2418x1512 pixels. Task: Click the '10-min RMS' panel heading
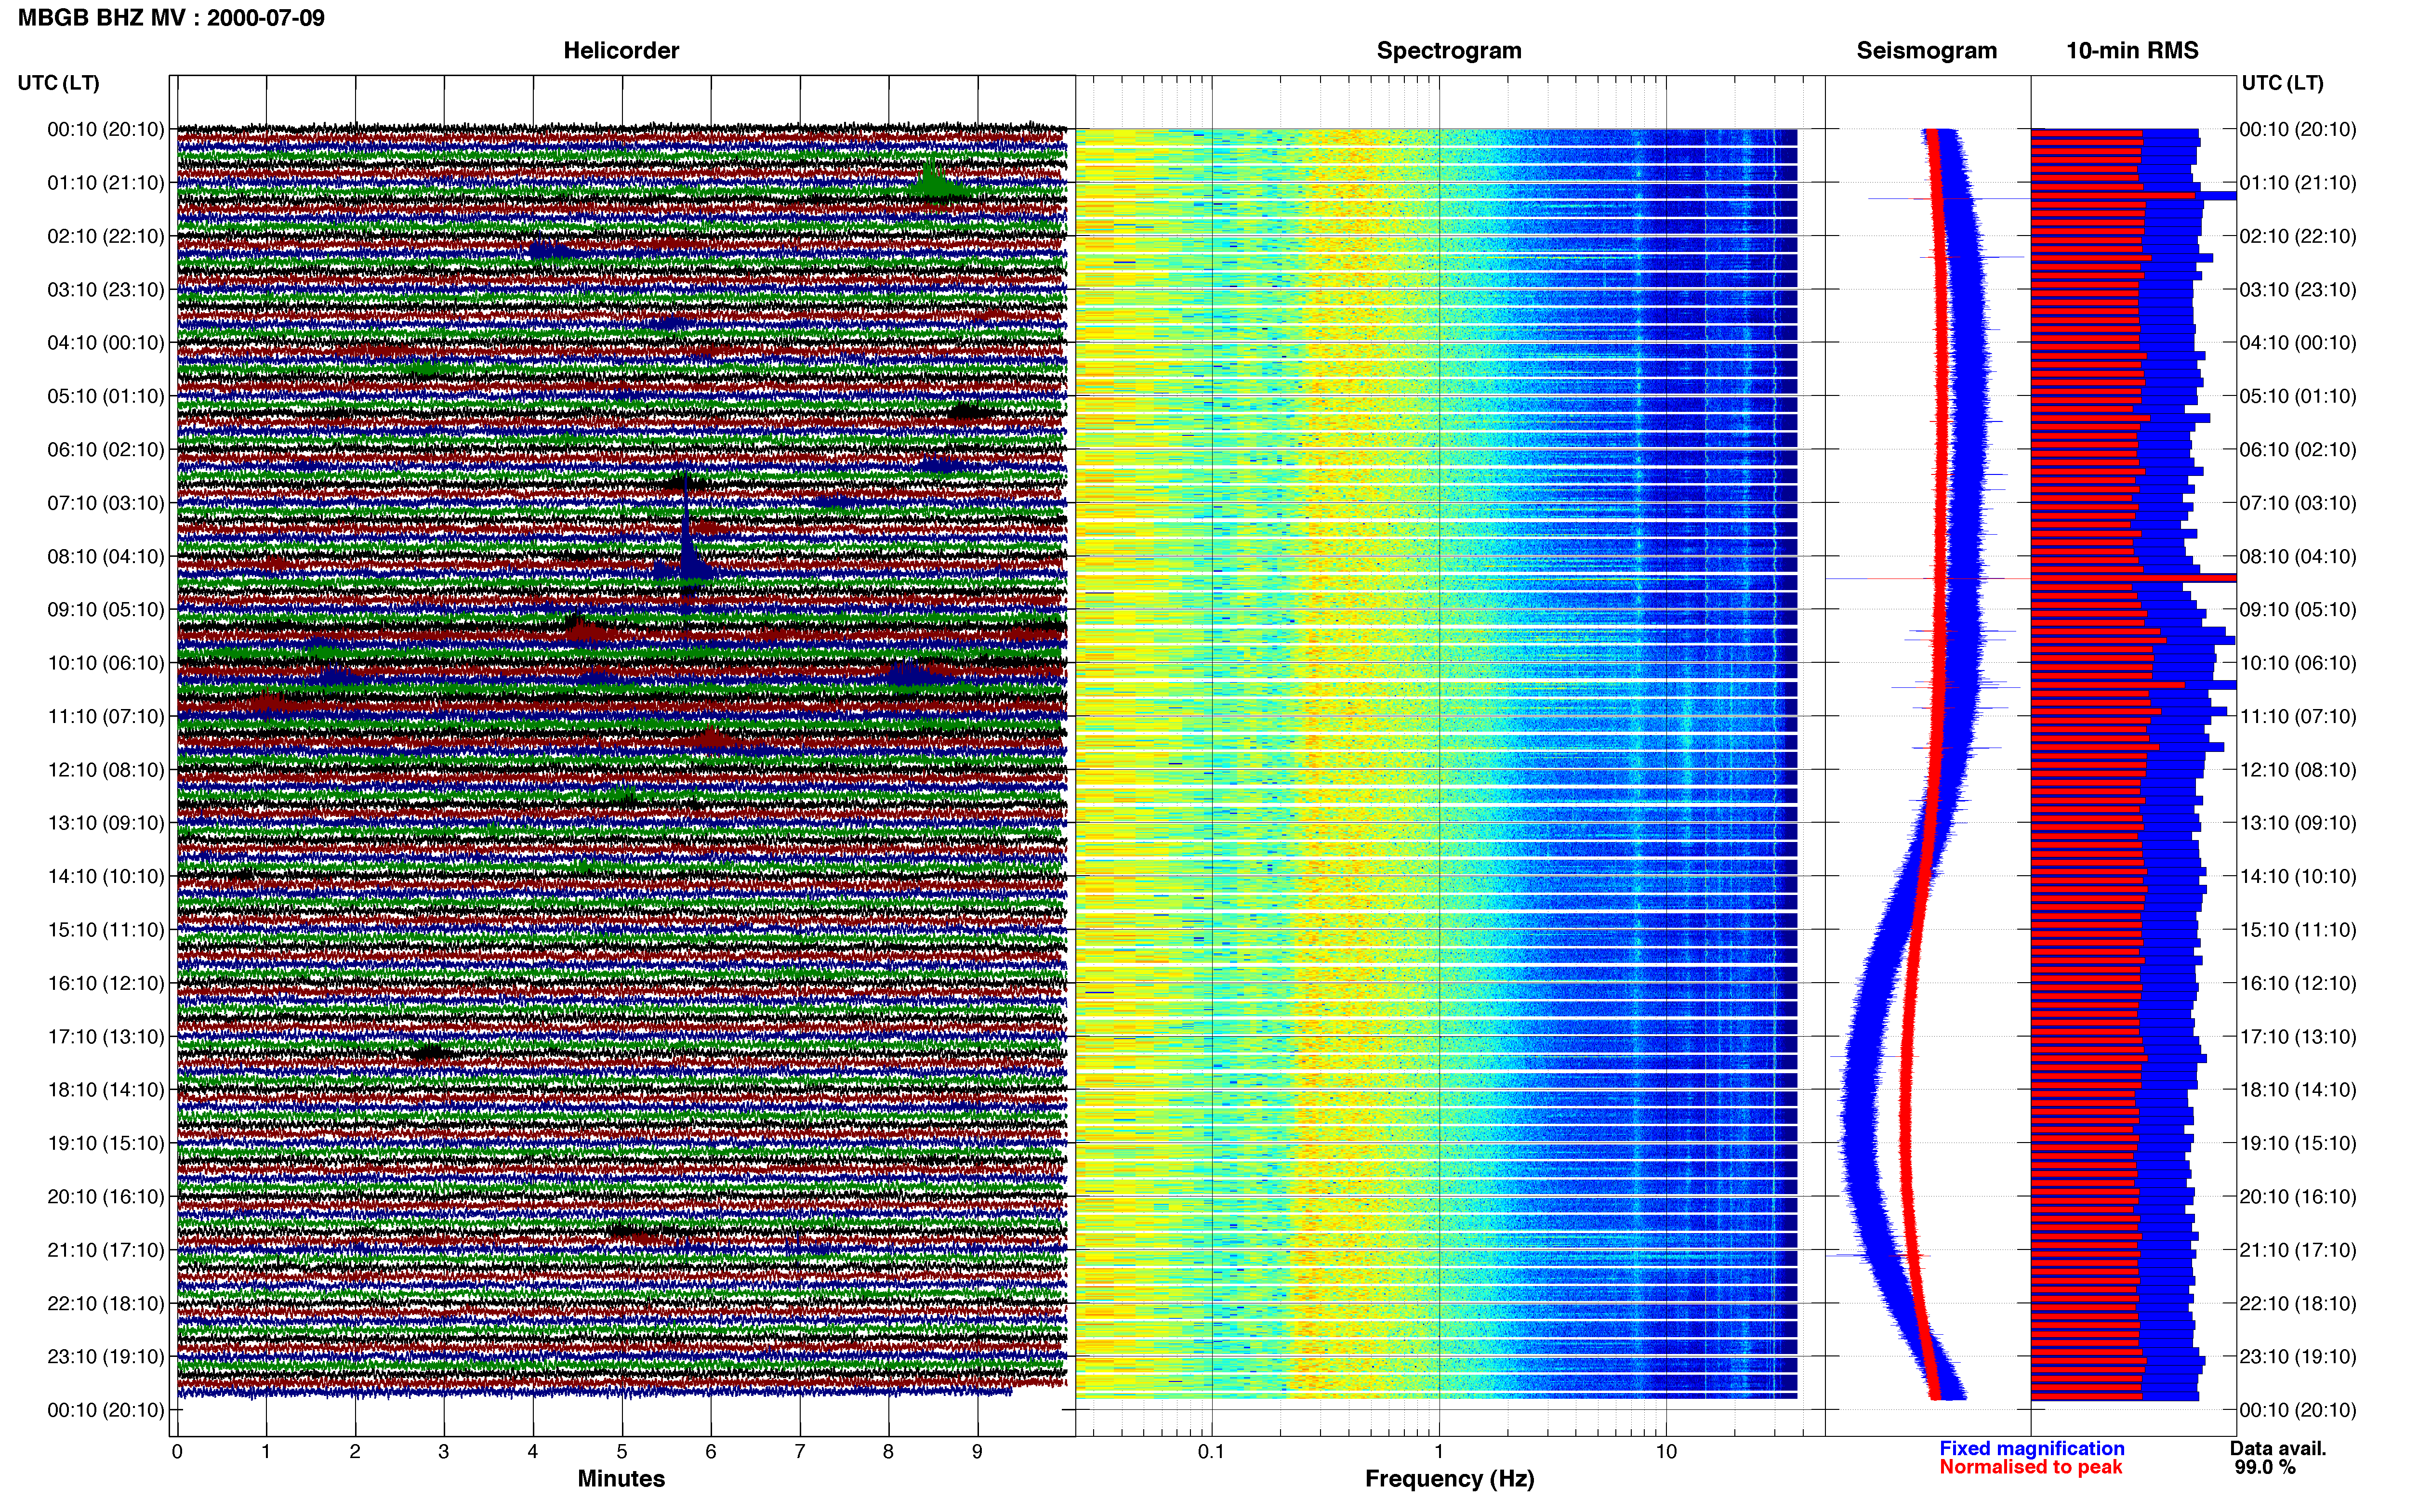[x=2132, y=51]
